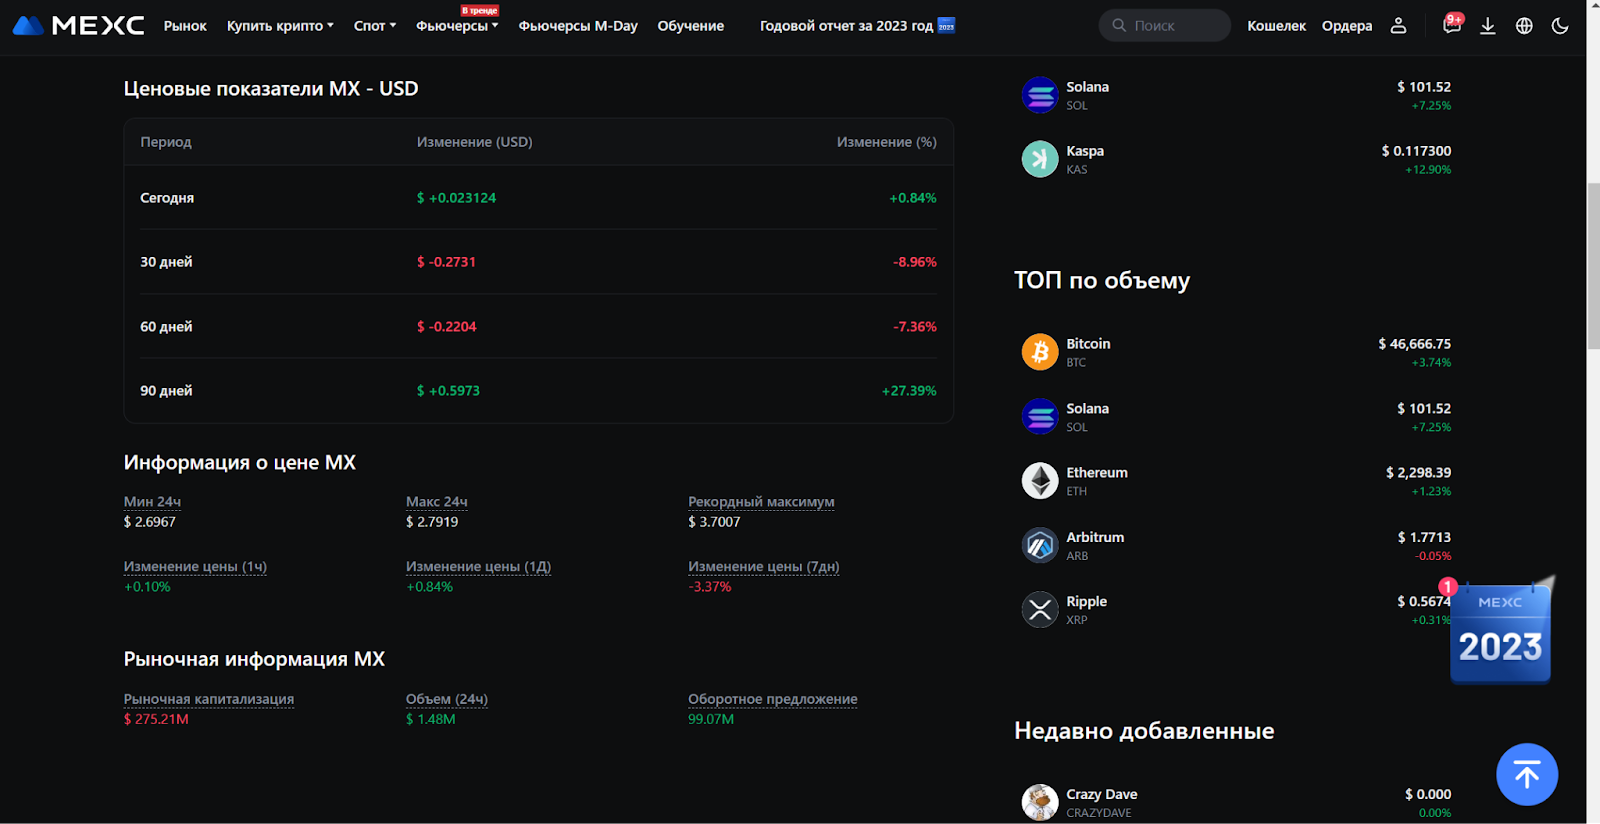Click the Crazy Dave coin icon
The width and height of the screenshot is (1600, 824).
pyautogui.click(x=1040, y=802)
